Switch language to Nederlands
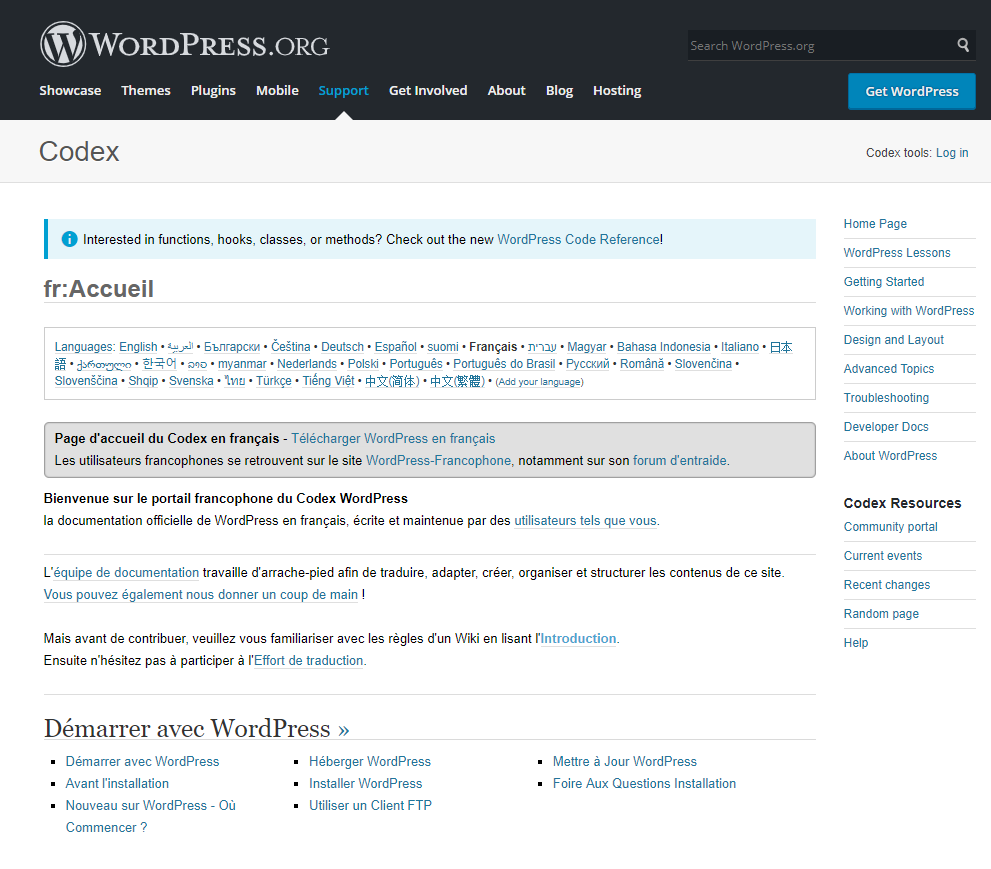991x869 pixels. coord(307,363)
